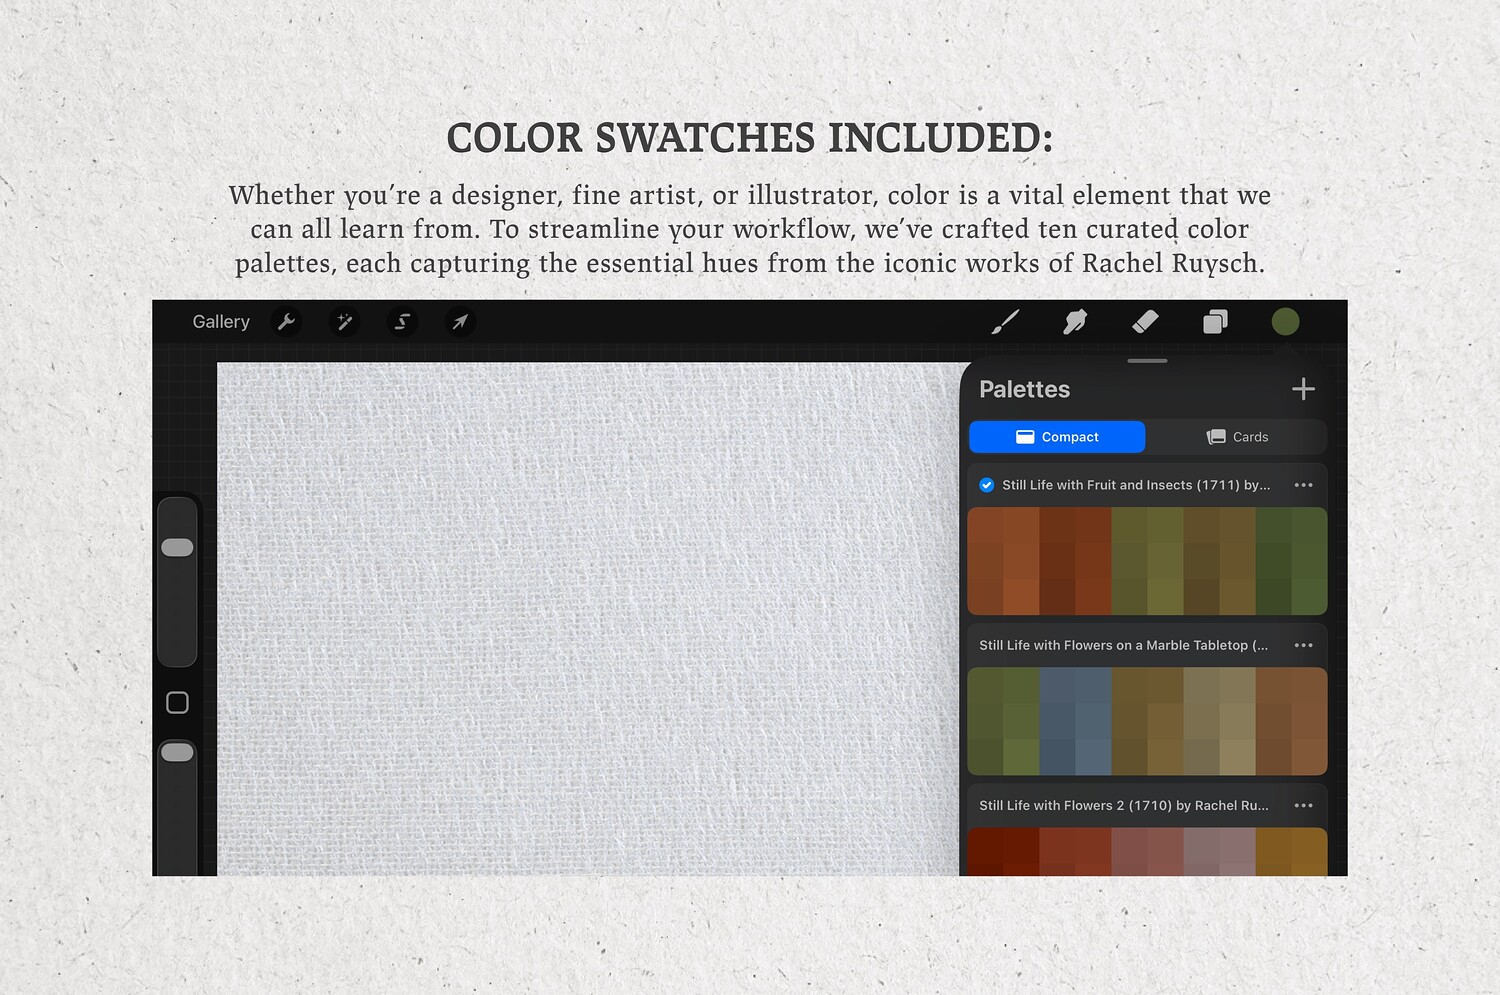Screen dimensions: 1500x995
Task: Click the brush opacity slider handle
Action: 177,752
